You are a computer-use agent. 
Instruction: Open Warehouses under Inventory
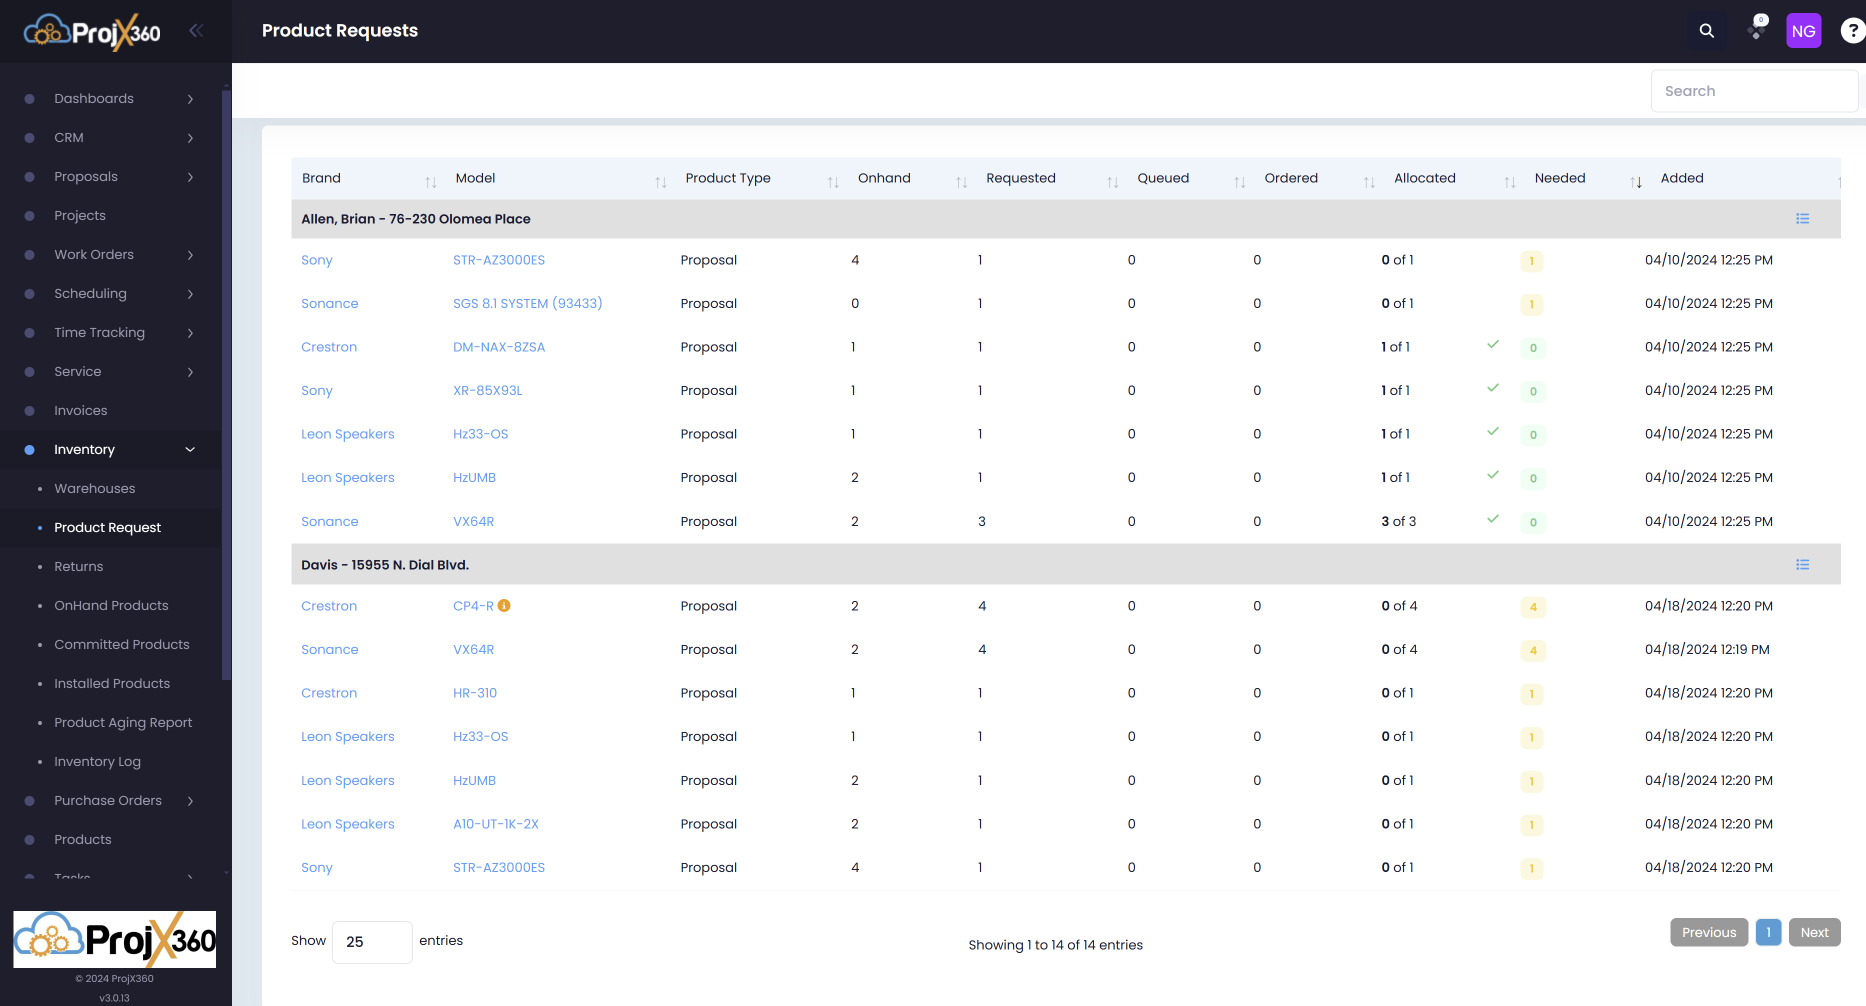(x=95, y=489)
